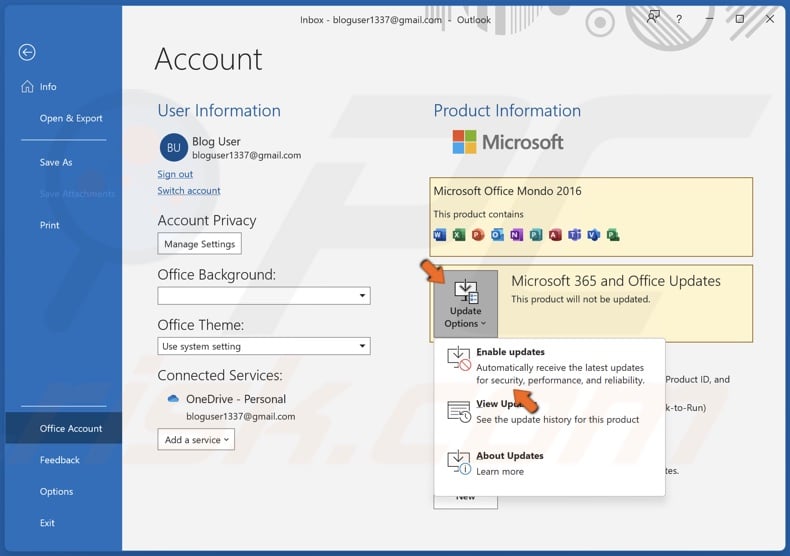Open Options in the left sidebar
The image size is (790, 556).
pos(56,491)
